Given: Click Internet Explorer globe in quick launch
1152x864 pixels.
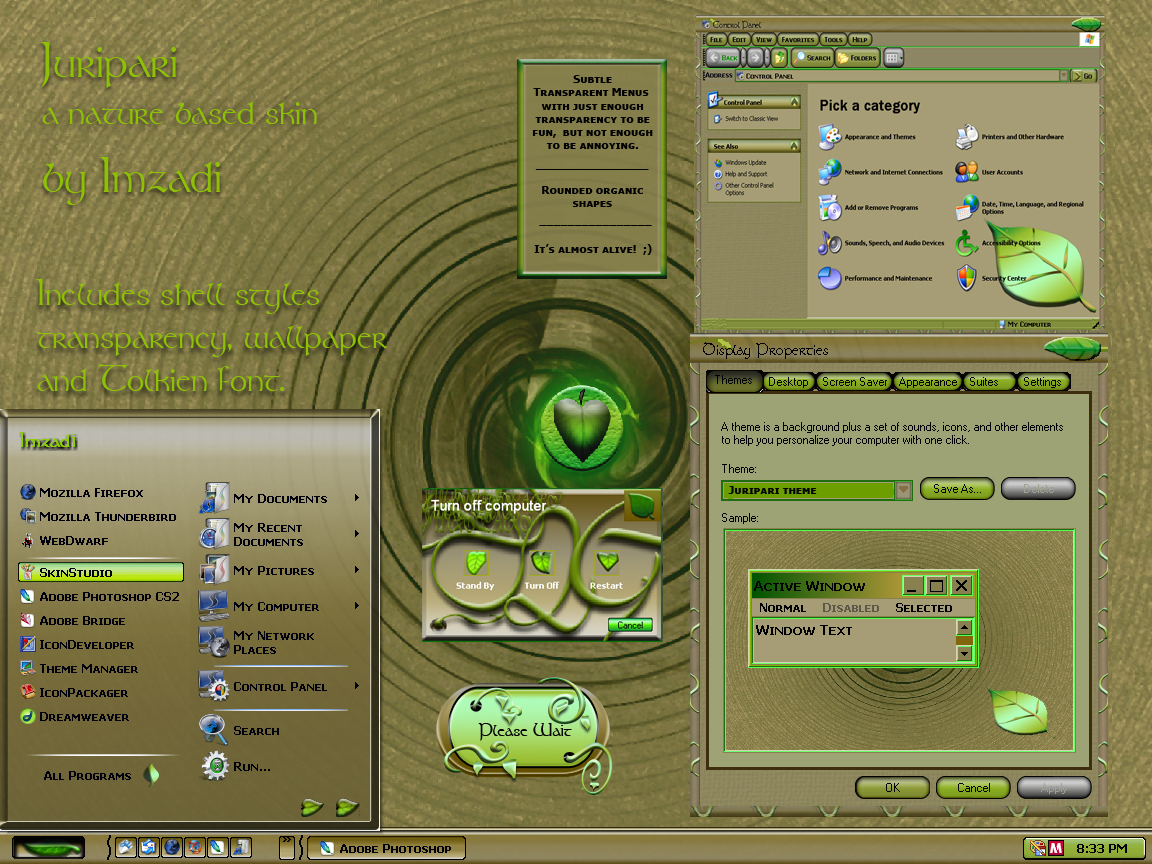Looking at the screenshot, I should click(172, 847).
